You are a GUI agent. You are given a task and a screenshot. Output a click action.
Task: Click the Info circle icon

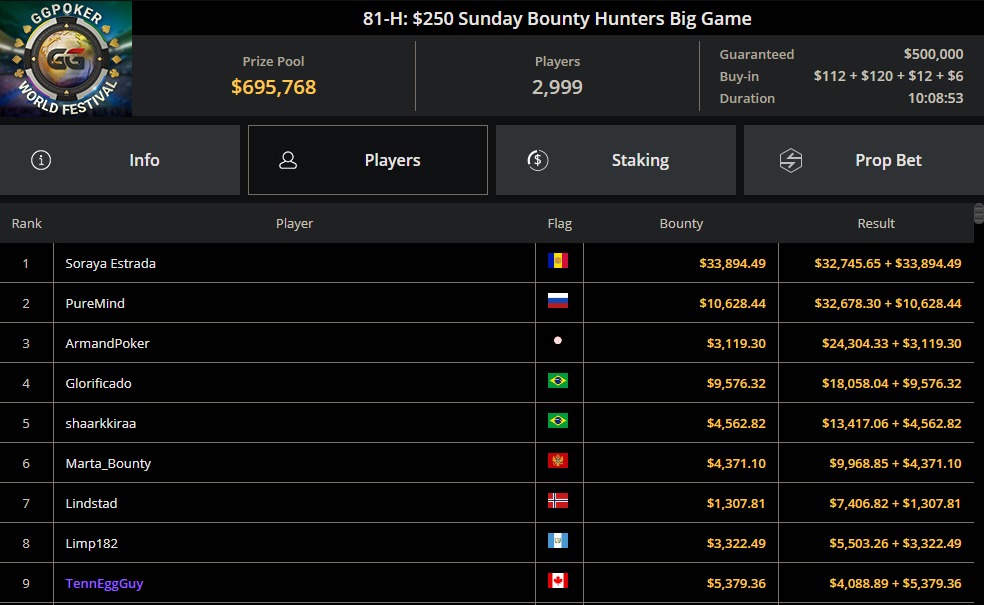(x=41, y=160)
